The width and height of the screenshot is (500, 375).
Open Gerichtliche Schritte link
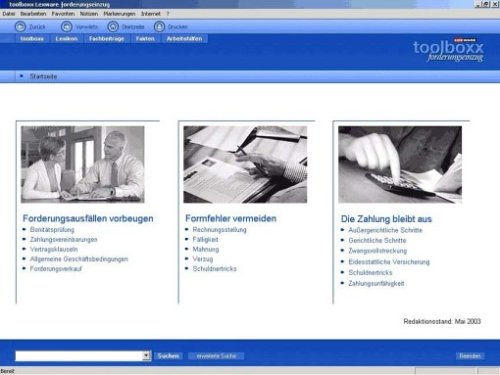coord(377,240)
